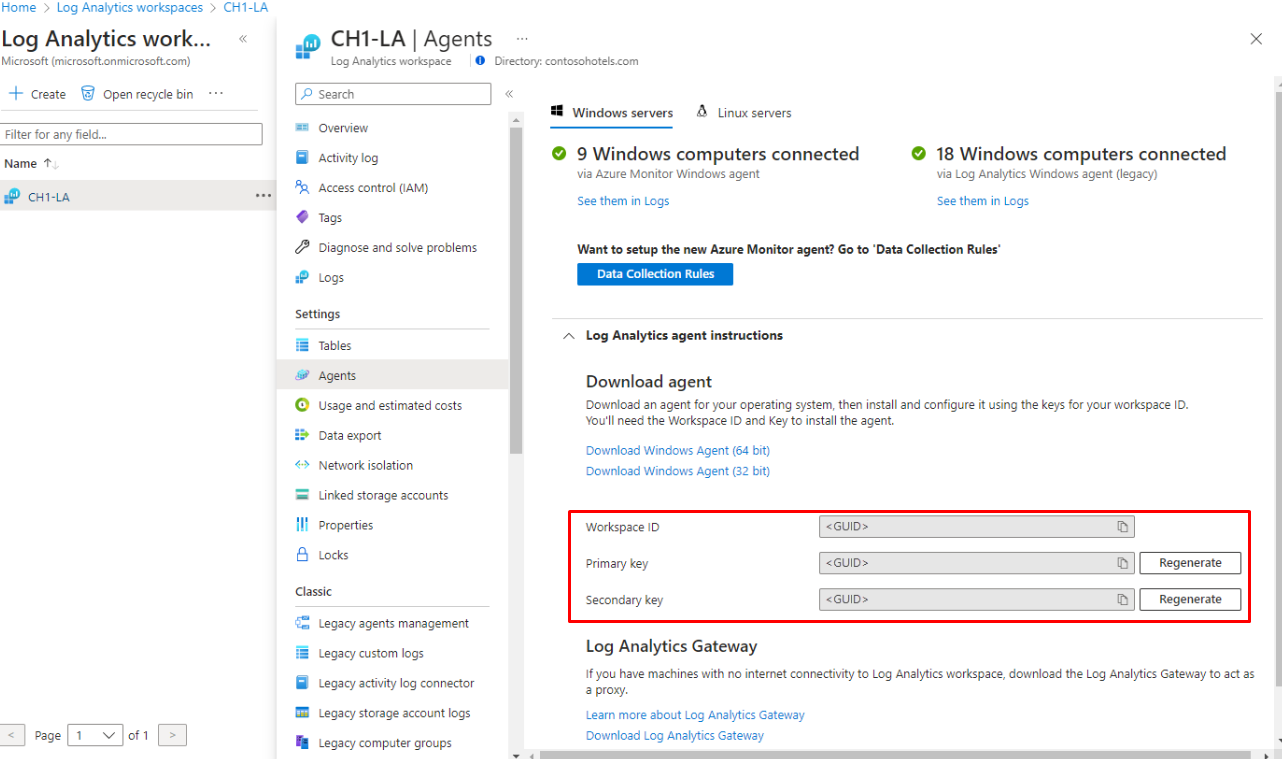Download Windows Agent (64 bit)

[677, 450]
